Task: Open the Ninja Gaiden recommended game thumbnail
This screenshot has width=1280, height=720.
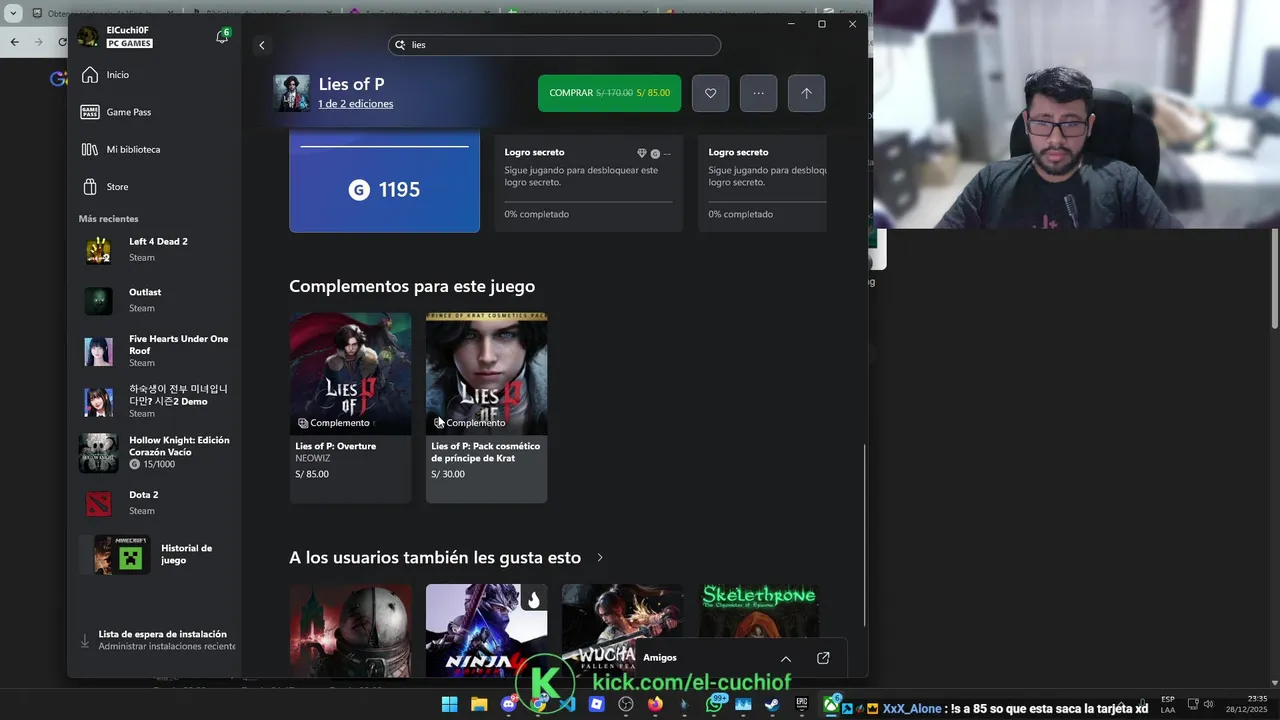Action: 486,630
